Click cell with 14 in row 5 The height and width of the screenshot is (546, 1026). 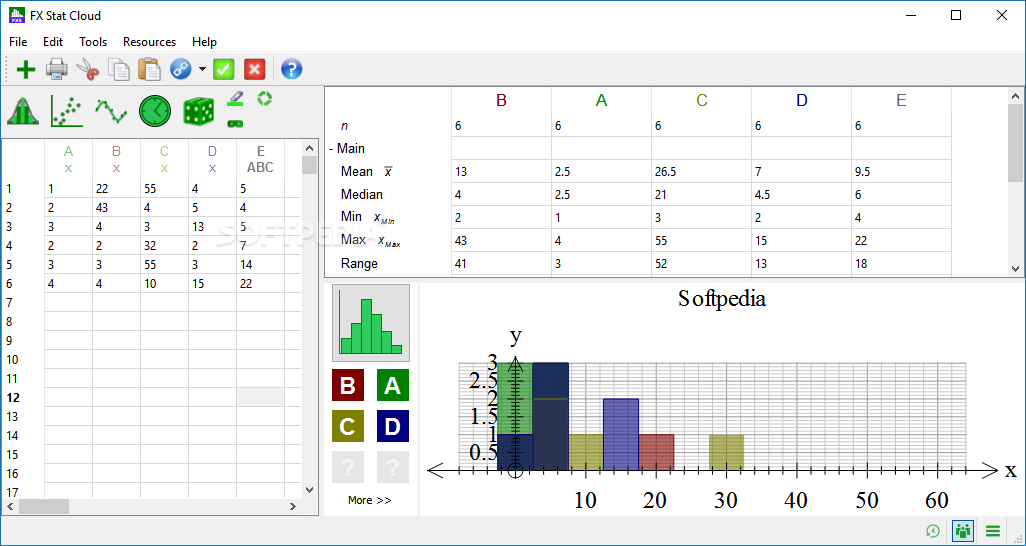pos(260,264)
